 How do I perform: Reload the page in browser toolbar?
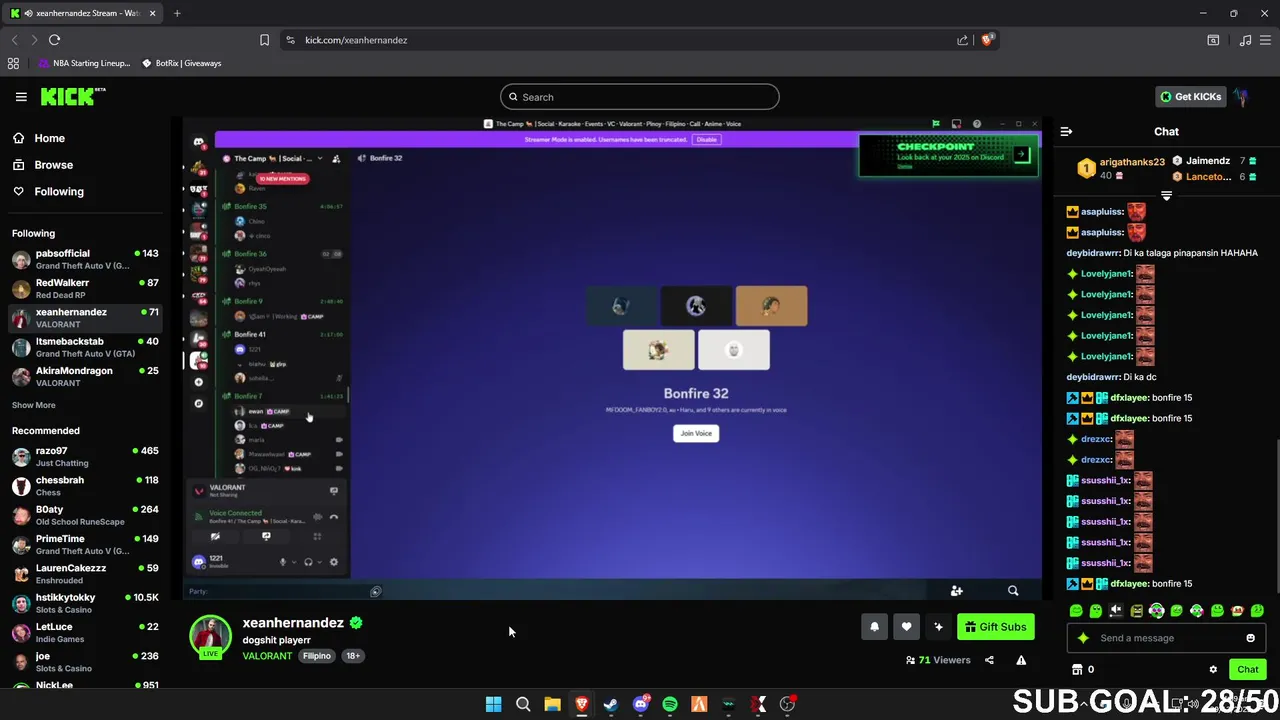[54, 40]
